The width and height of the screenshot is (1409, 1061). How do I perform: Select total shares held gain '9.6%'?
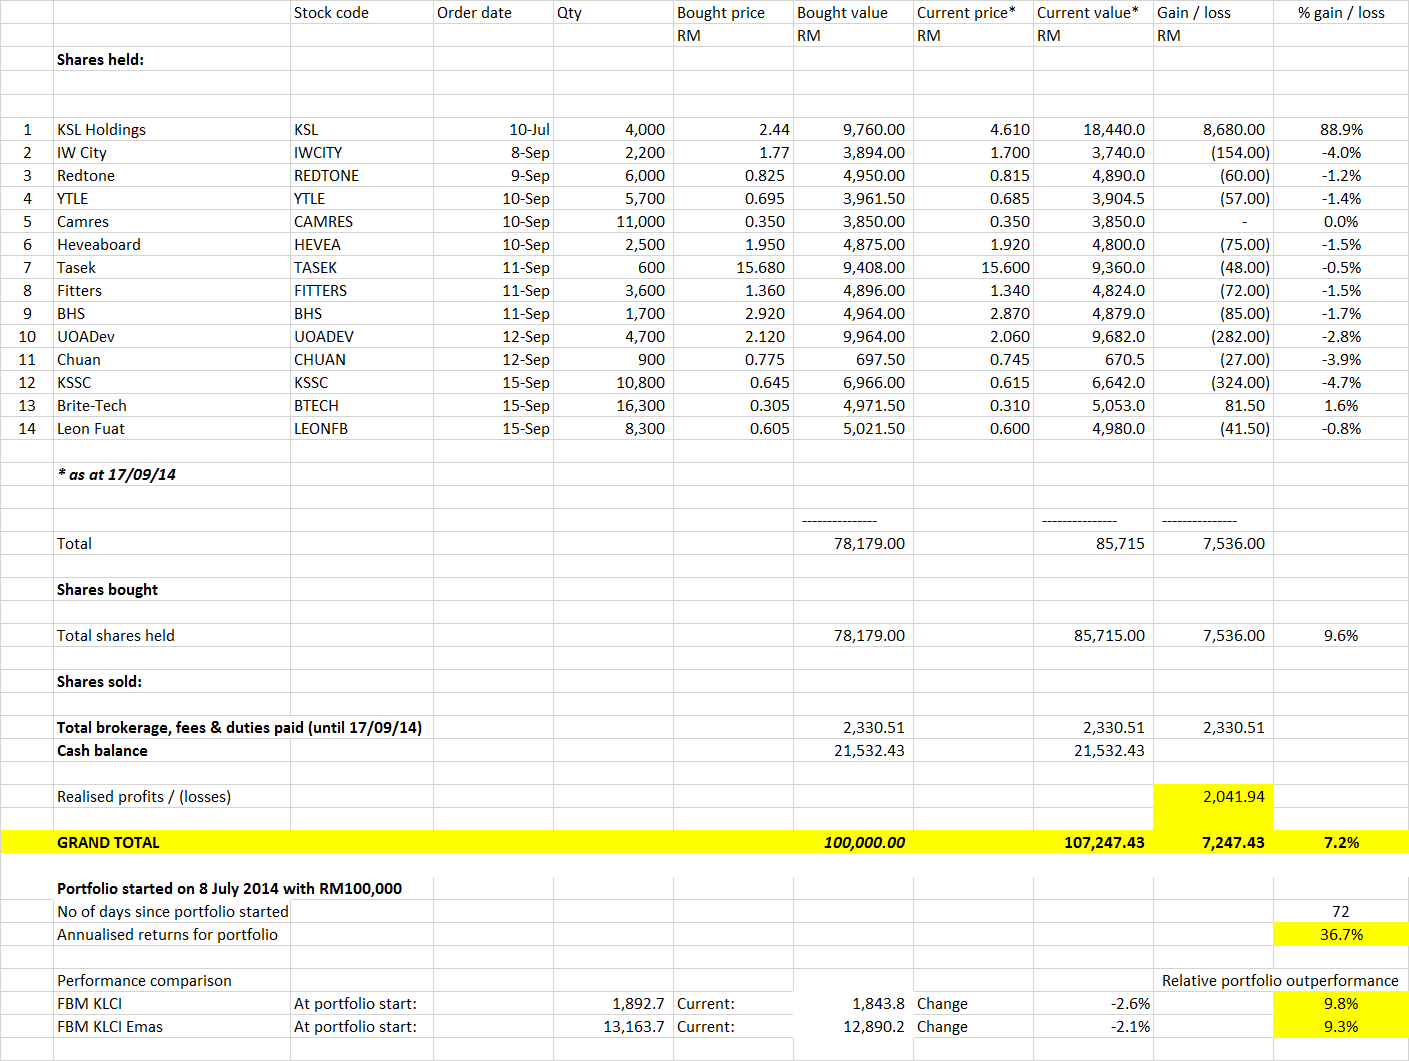coord(1341,636)
